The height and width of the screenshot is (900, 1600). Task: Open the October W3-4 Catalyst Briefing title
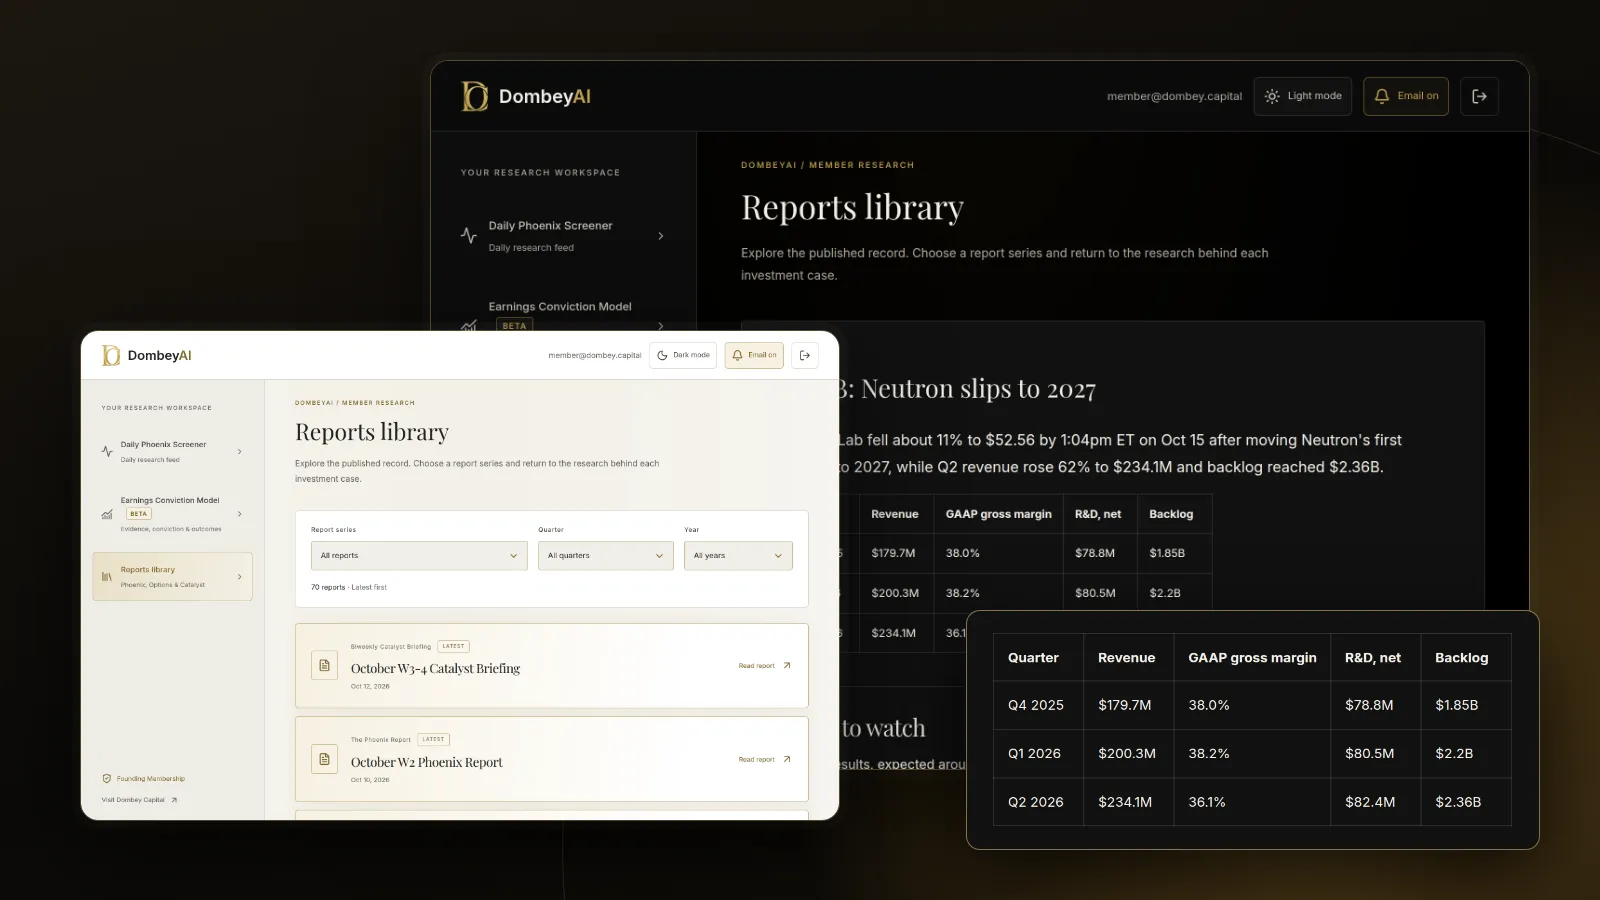tap(435, 668)
